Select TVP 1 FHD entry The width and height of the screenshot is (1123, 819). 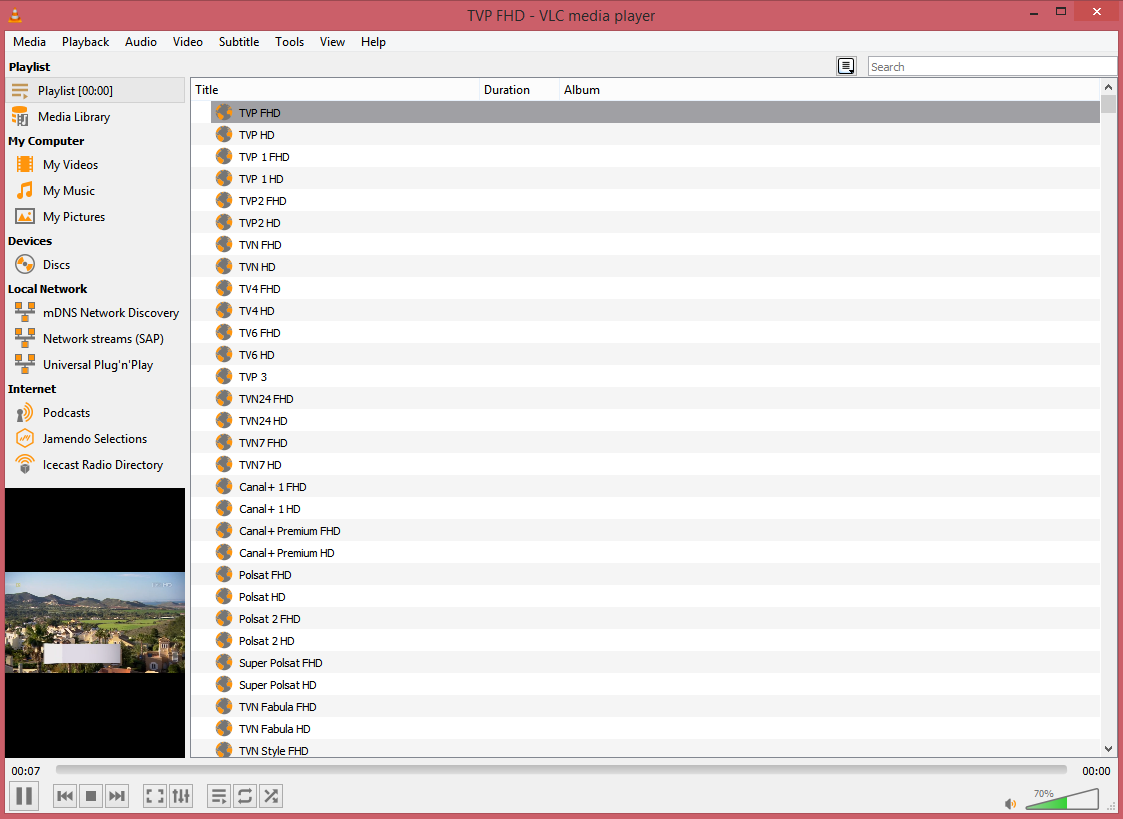(x=655, y=157)
